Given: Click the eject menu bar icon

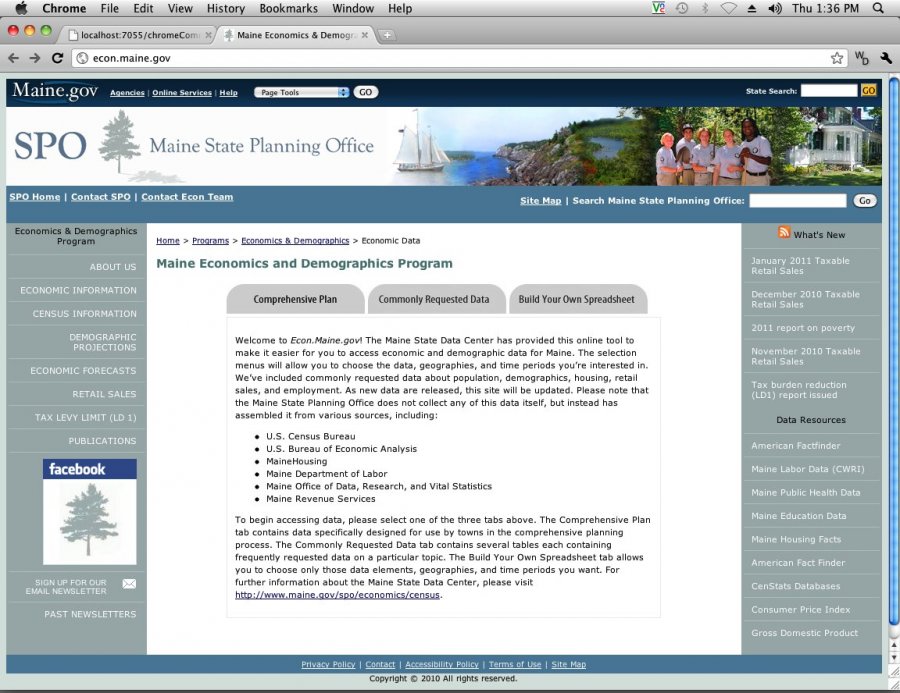Looking at the screenshot, I should [751, 9].
